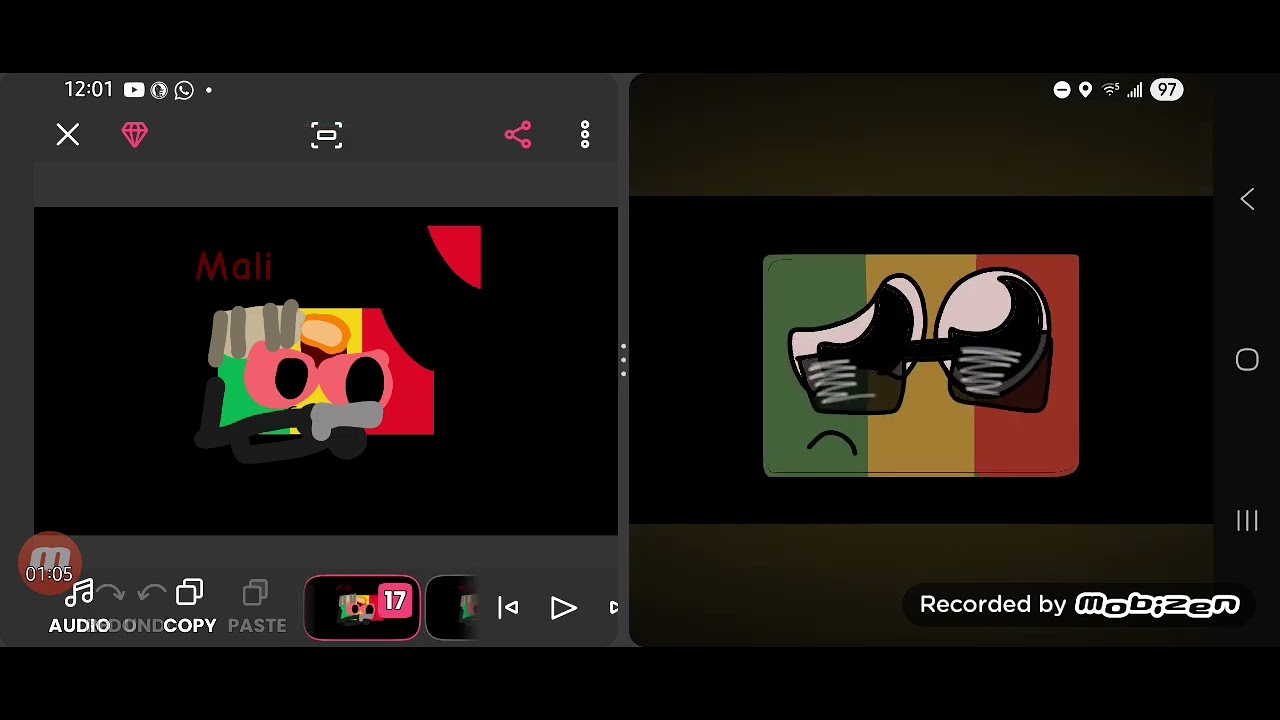
Task: Tap the flag character drawing on canvas
Action: tap(314, 382)
